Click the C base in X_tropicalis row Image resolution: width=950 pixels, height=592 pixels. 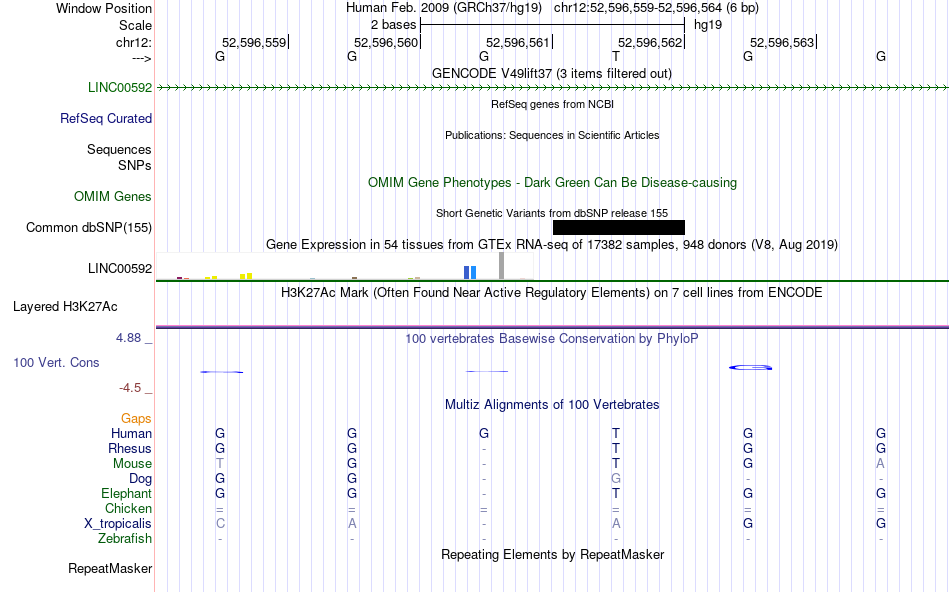tap(220, 524)
